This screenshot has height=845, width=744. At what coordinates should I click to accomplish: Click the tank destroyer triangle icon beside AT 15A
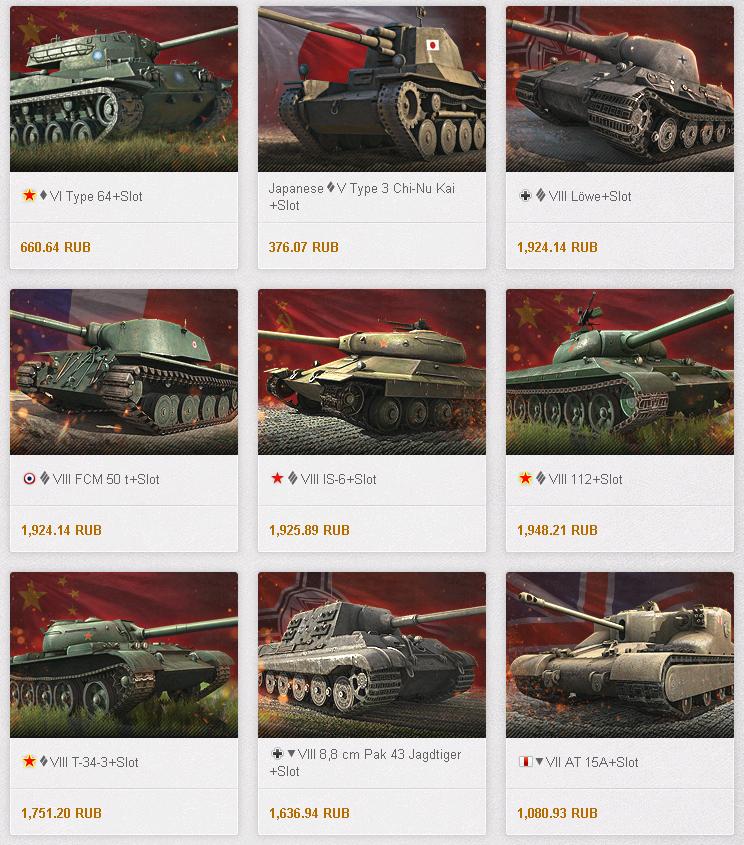click(539, 761)
